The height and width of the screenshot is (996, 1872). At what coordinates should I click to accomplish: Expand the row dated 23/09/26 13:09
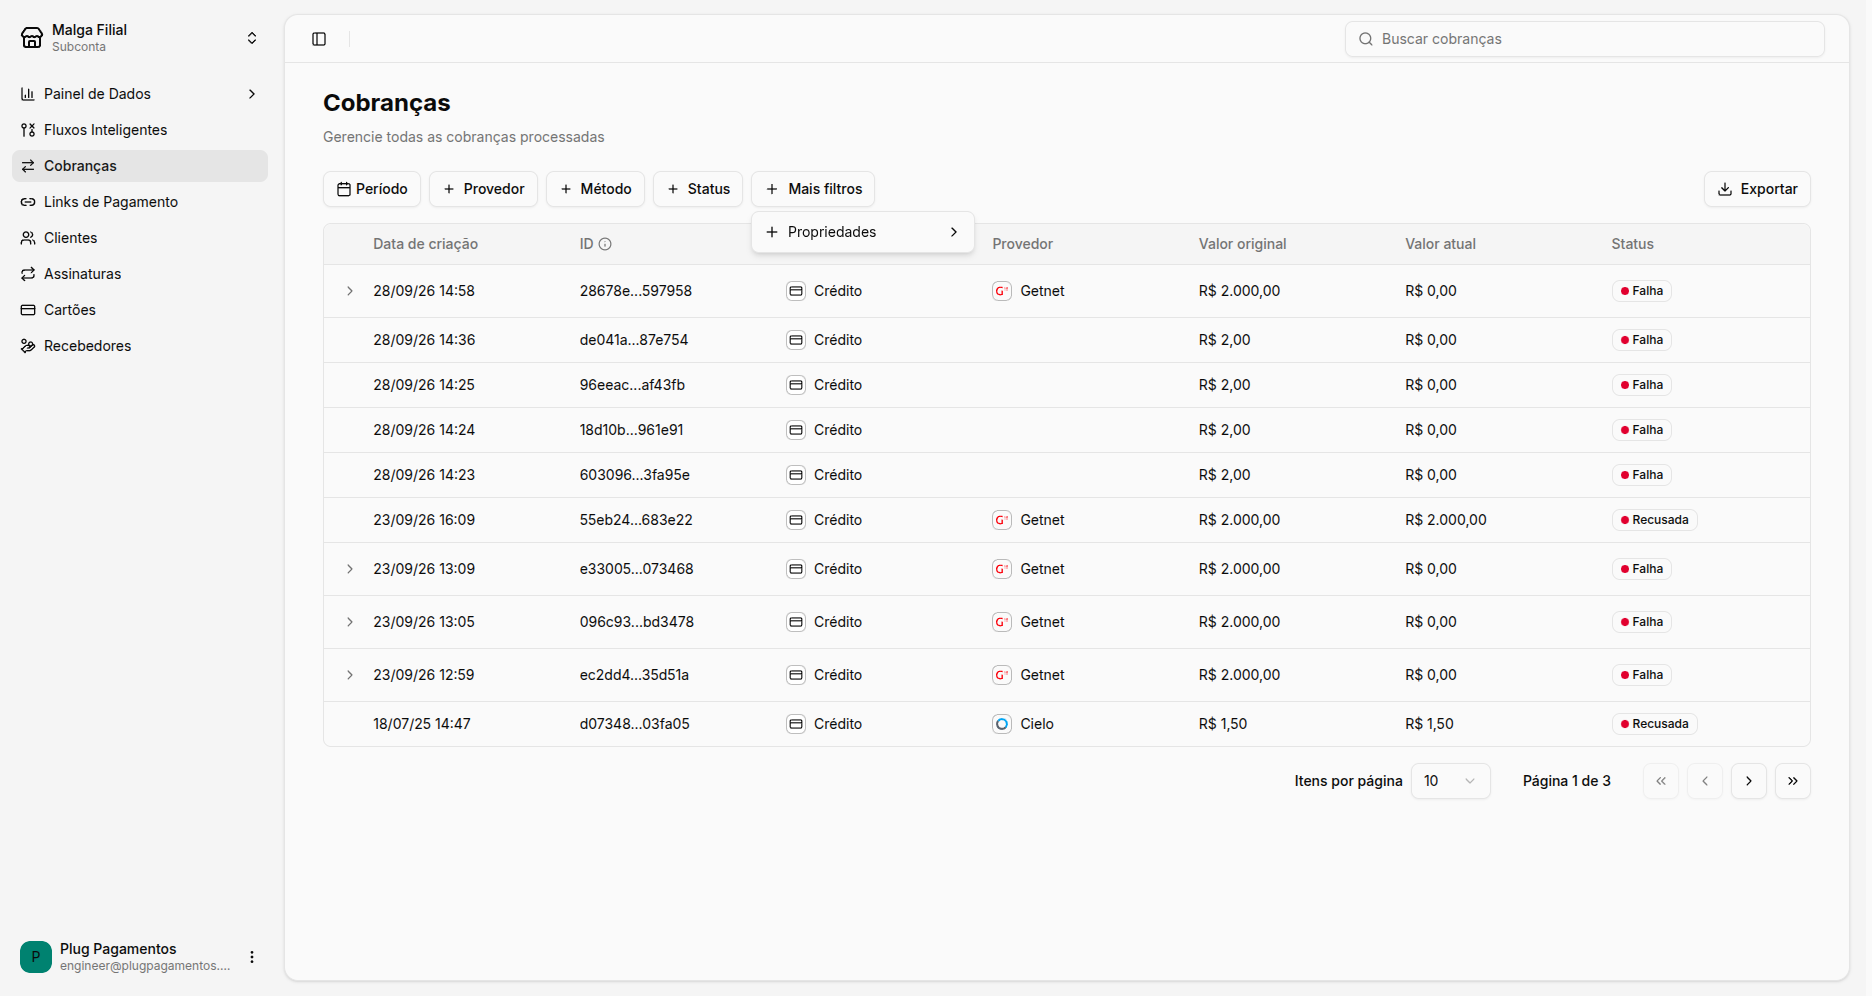click(349, 569)
